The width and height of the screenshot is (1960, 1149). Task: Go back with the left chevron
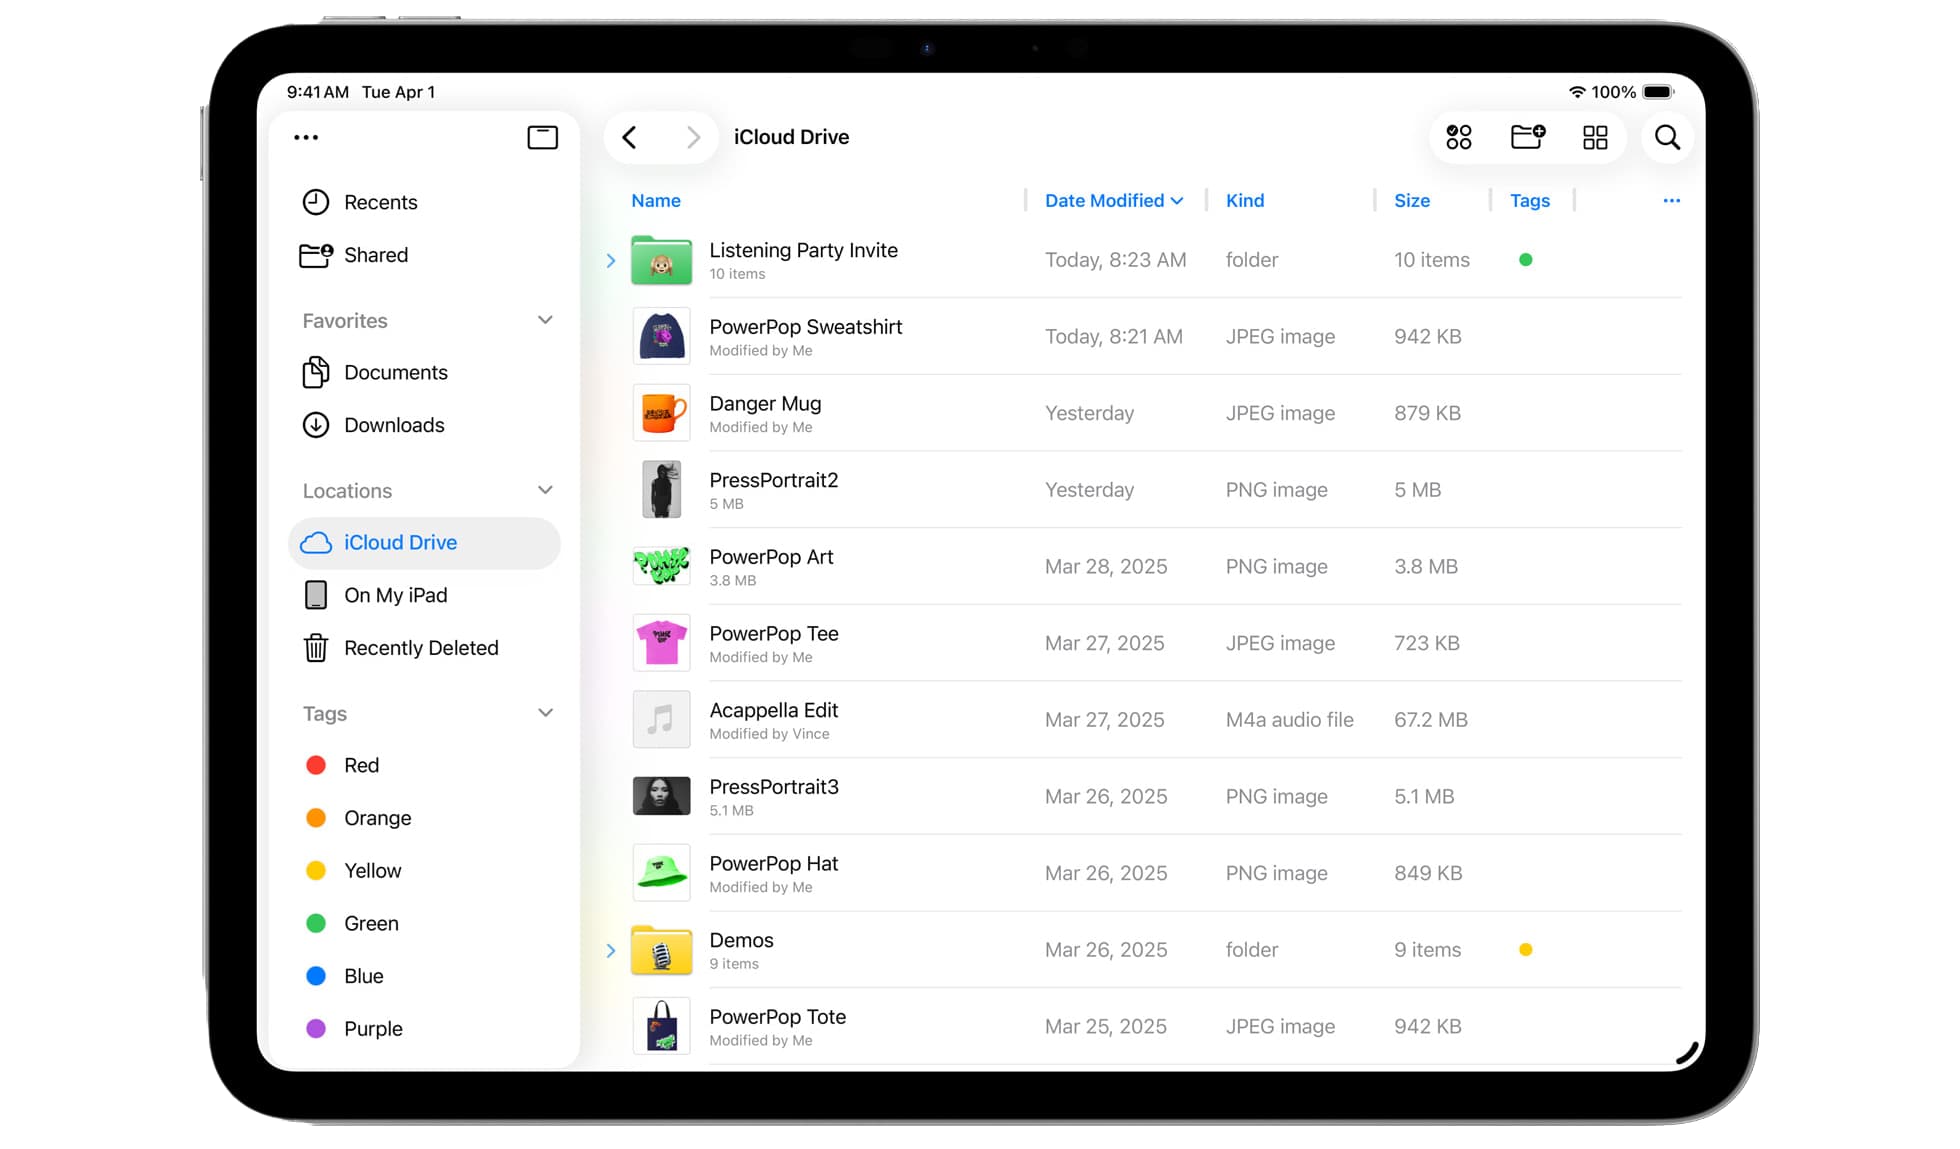pyautogui.click(x=629, y=137)
